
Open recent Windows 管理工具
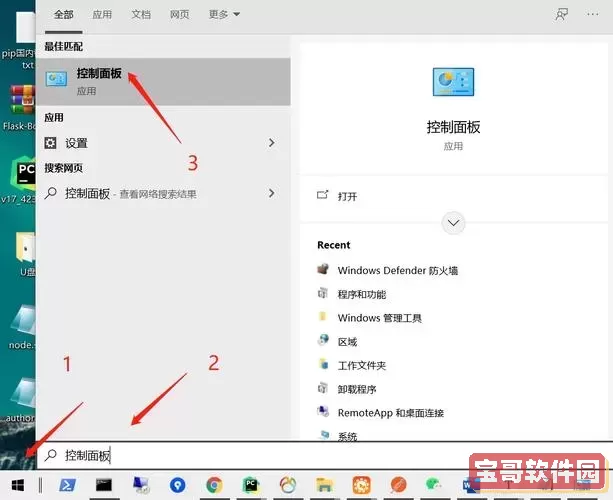pos(380,318)
